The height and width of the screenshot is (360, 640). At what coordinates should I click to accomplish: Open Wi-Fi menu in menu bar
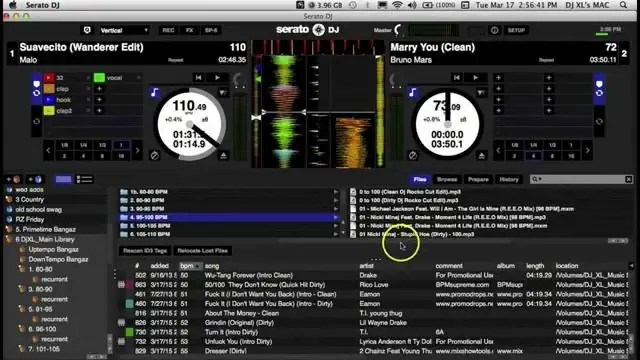tap(397, 5)
